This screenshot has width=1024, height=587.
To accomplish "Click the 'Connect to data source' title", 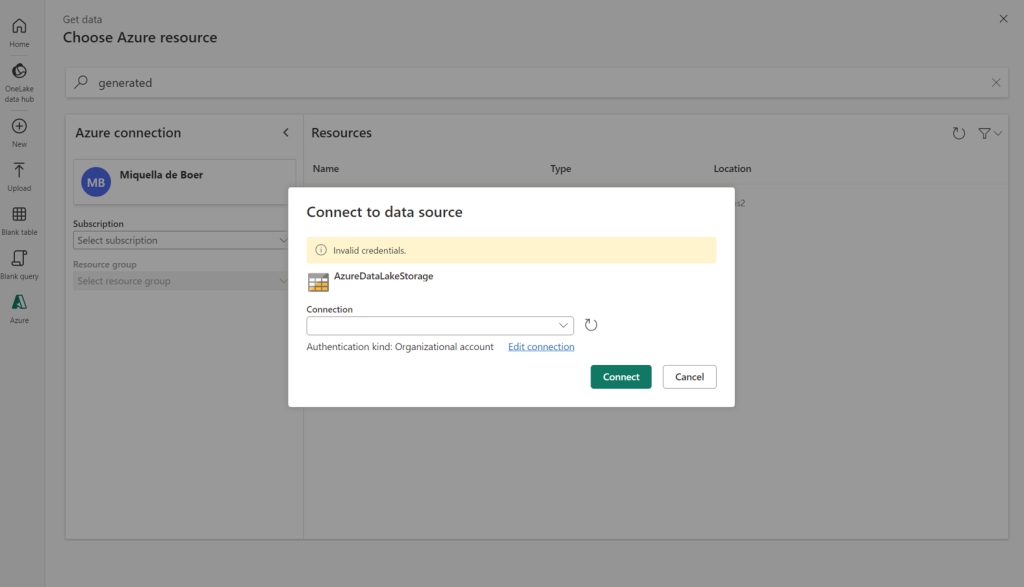I will (x=384, y=212).
